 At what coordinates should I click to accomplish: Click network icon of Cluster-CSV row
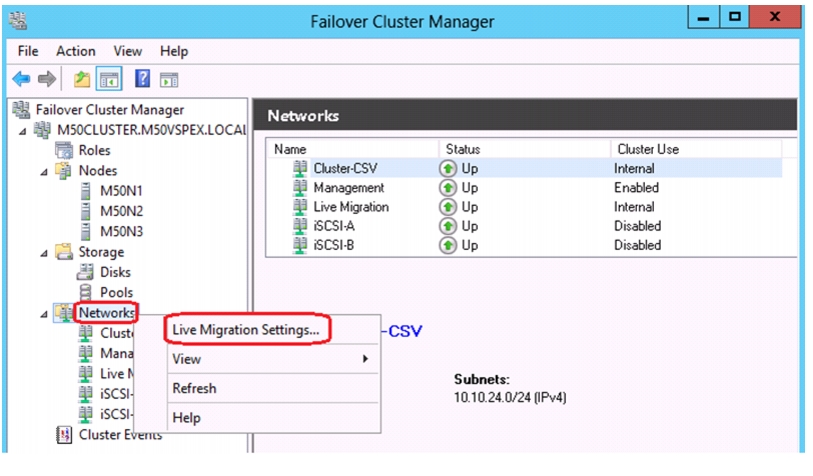[300, 168]
